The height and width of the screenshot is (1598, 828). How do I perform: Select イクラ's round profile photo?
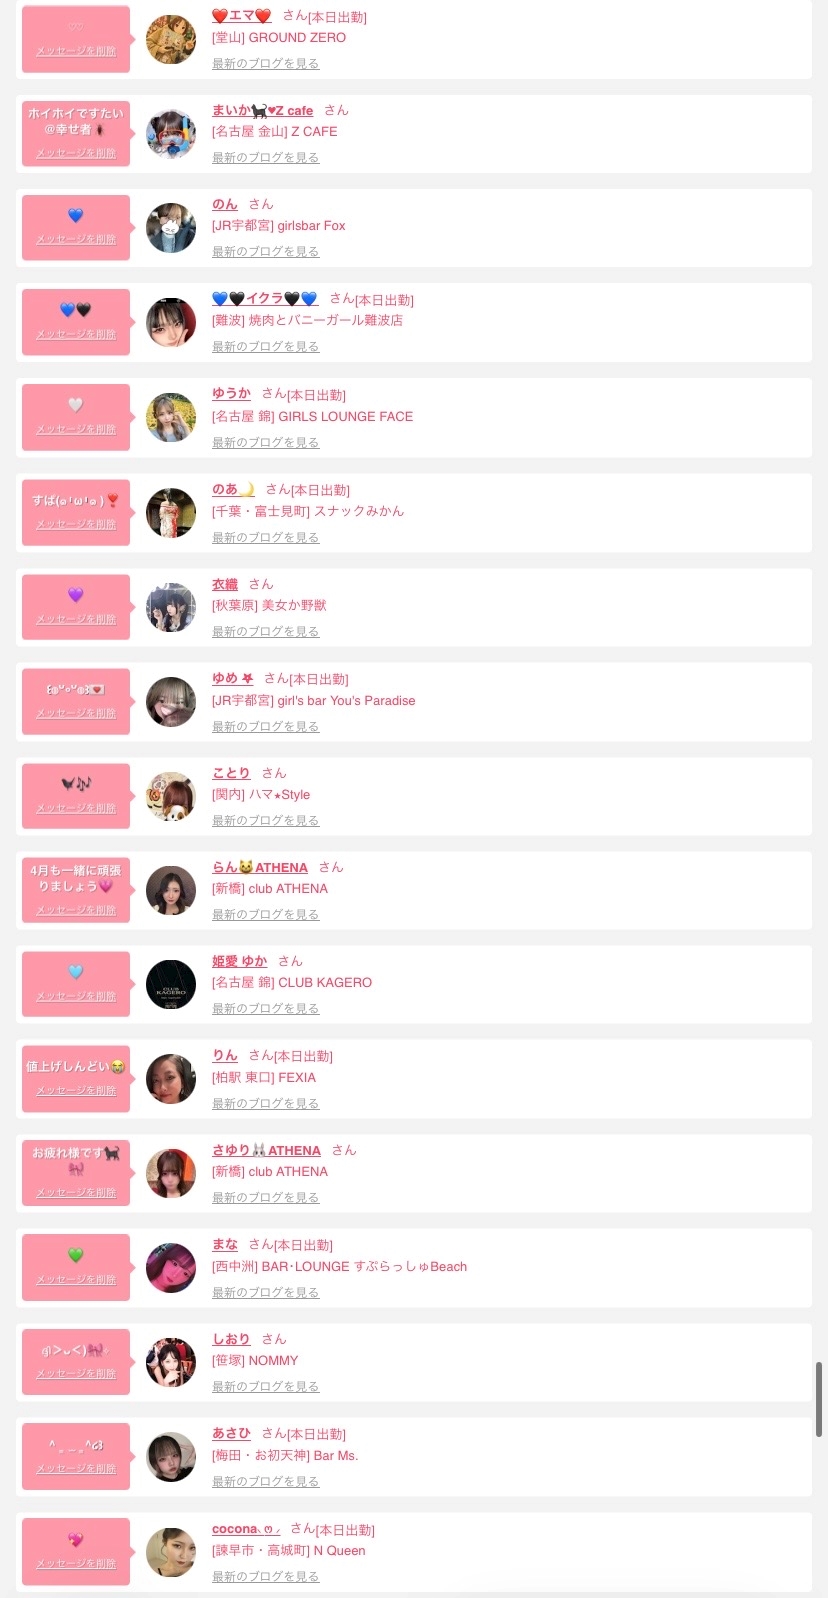pyautogui.click(x=171, y=323)
